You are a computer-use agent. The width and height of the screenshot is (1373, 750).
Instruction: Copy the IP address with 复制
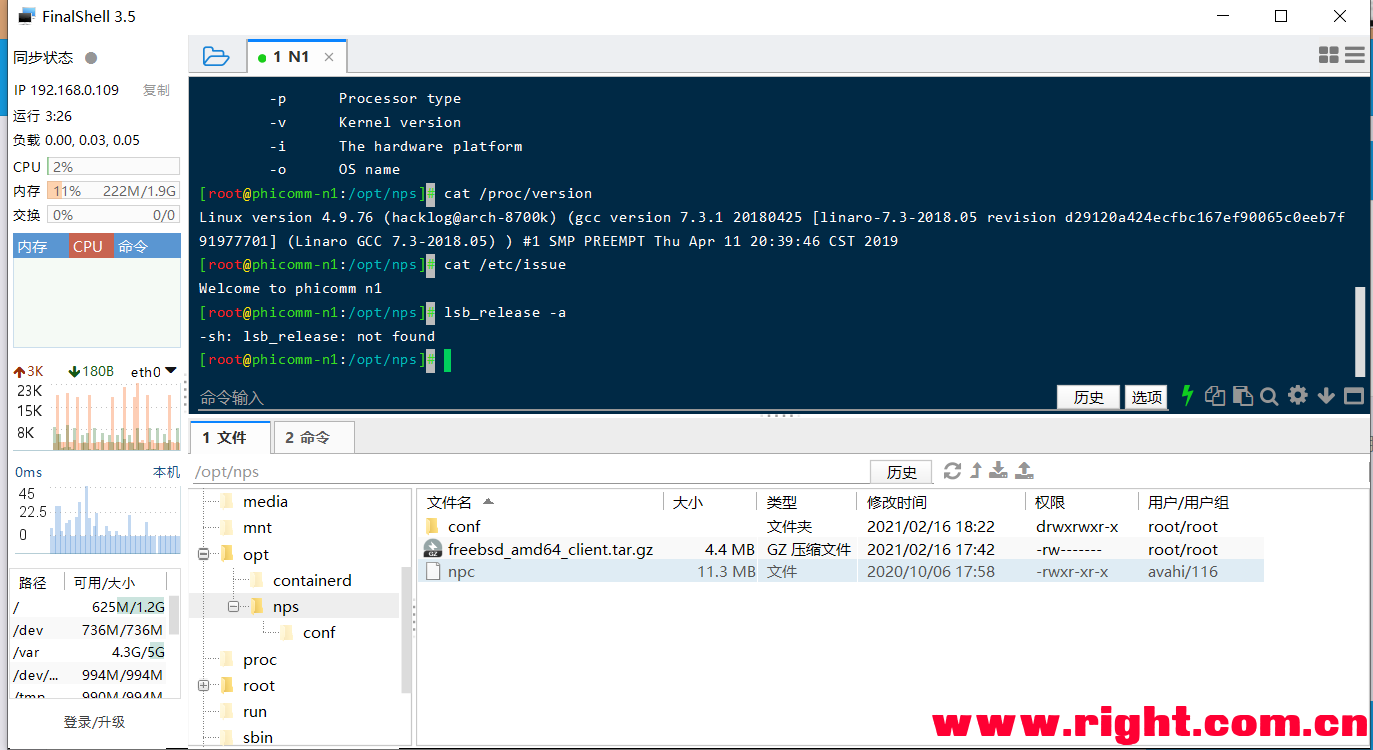(x=156, y=90)
